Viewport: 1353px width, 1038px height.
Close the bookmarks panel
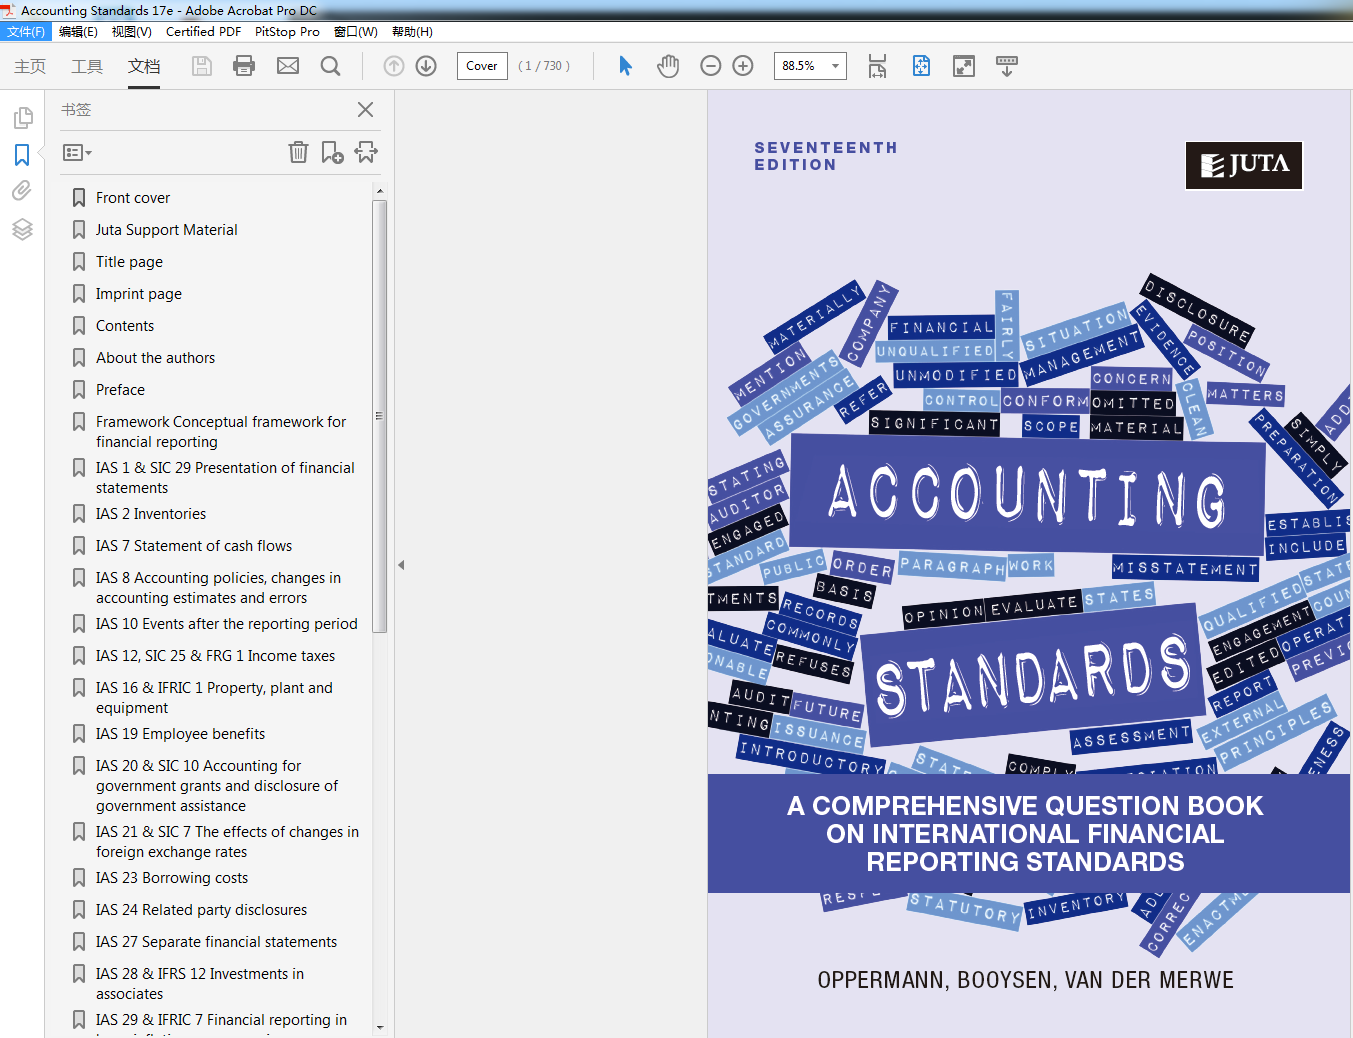pyautogui.click(x=366, y=110)
